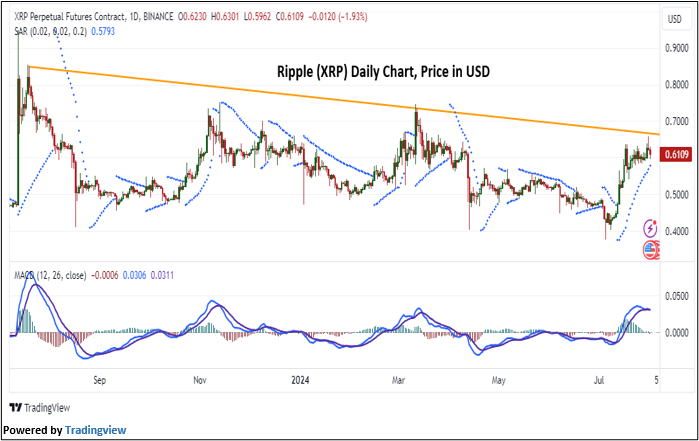Click the MACD histogram value -0.0006
Viewport: 699px width, 441px height.
[105, 276]
